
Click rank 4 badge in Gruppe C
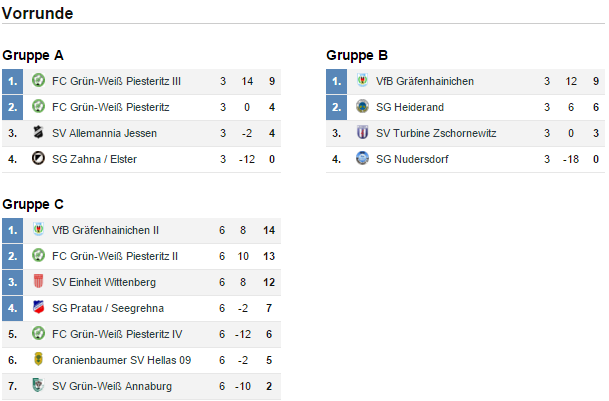[x=12, y=308]
